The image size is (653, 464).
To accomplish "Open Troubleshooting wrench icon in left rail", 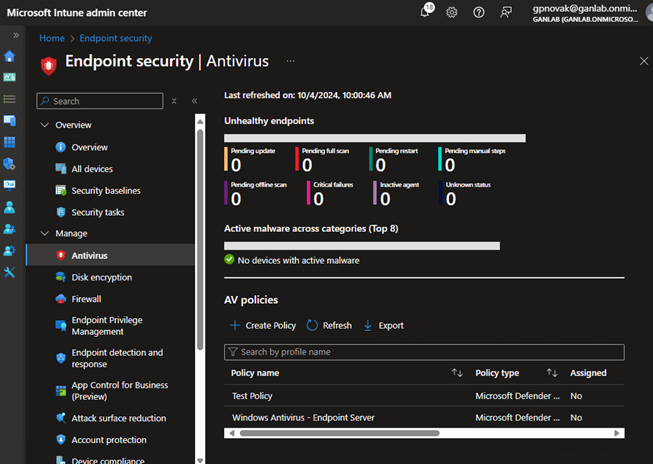I will 10,273.
